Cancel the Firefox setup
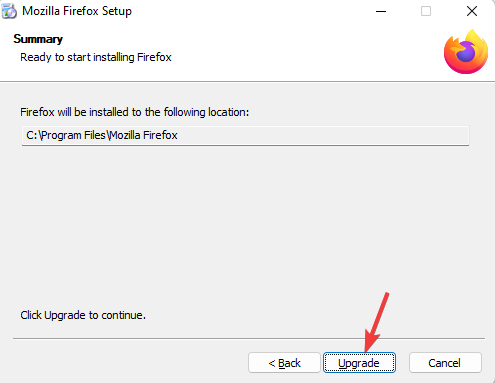The width and height of the screenshot is (495, 383). point(445,363)
